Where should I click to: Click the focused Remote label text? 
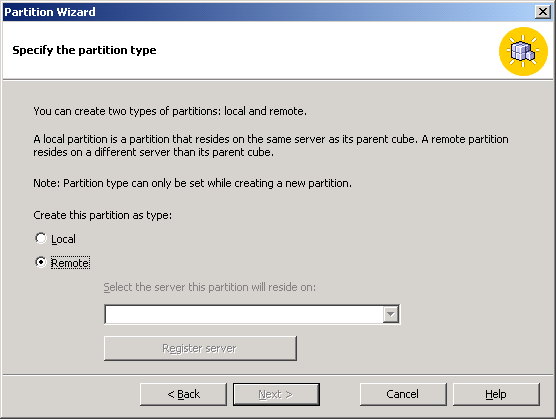coord(70,263)
